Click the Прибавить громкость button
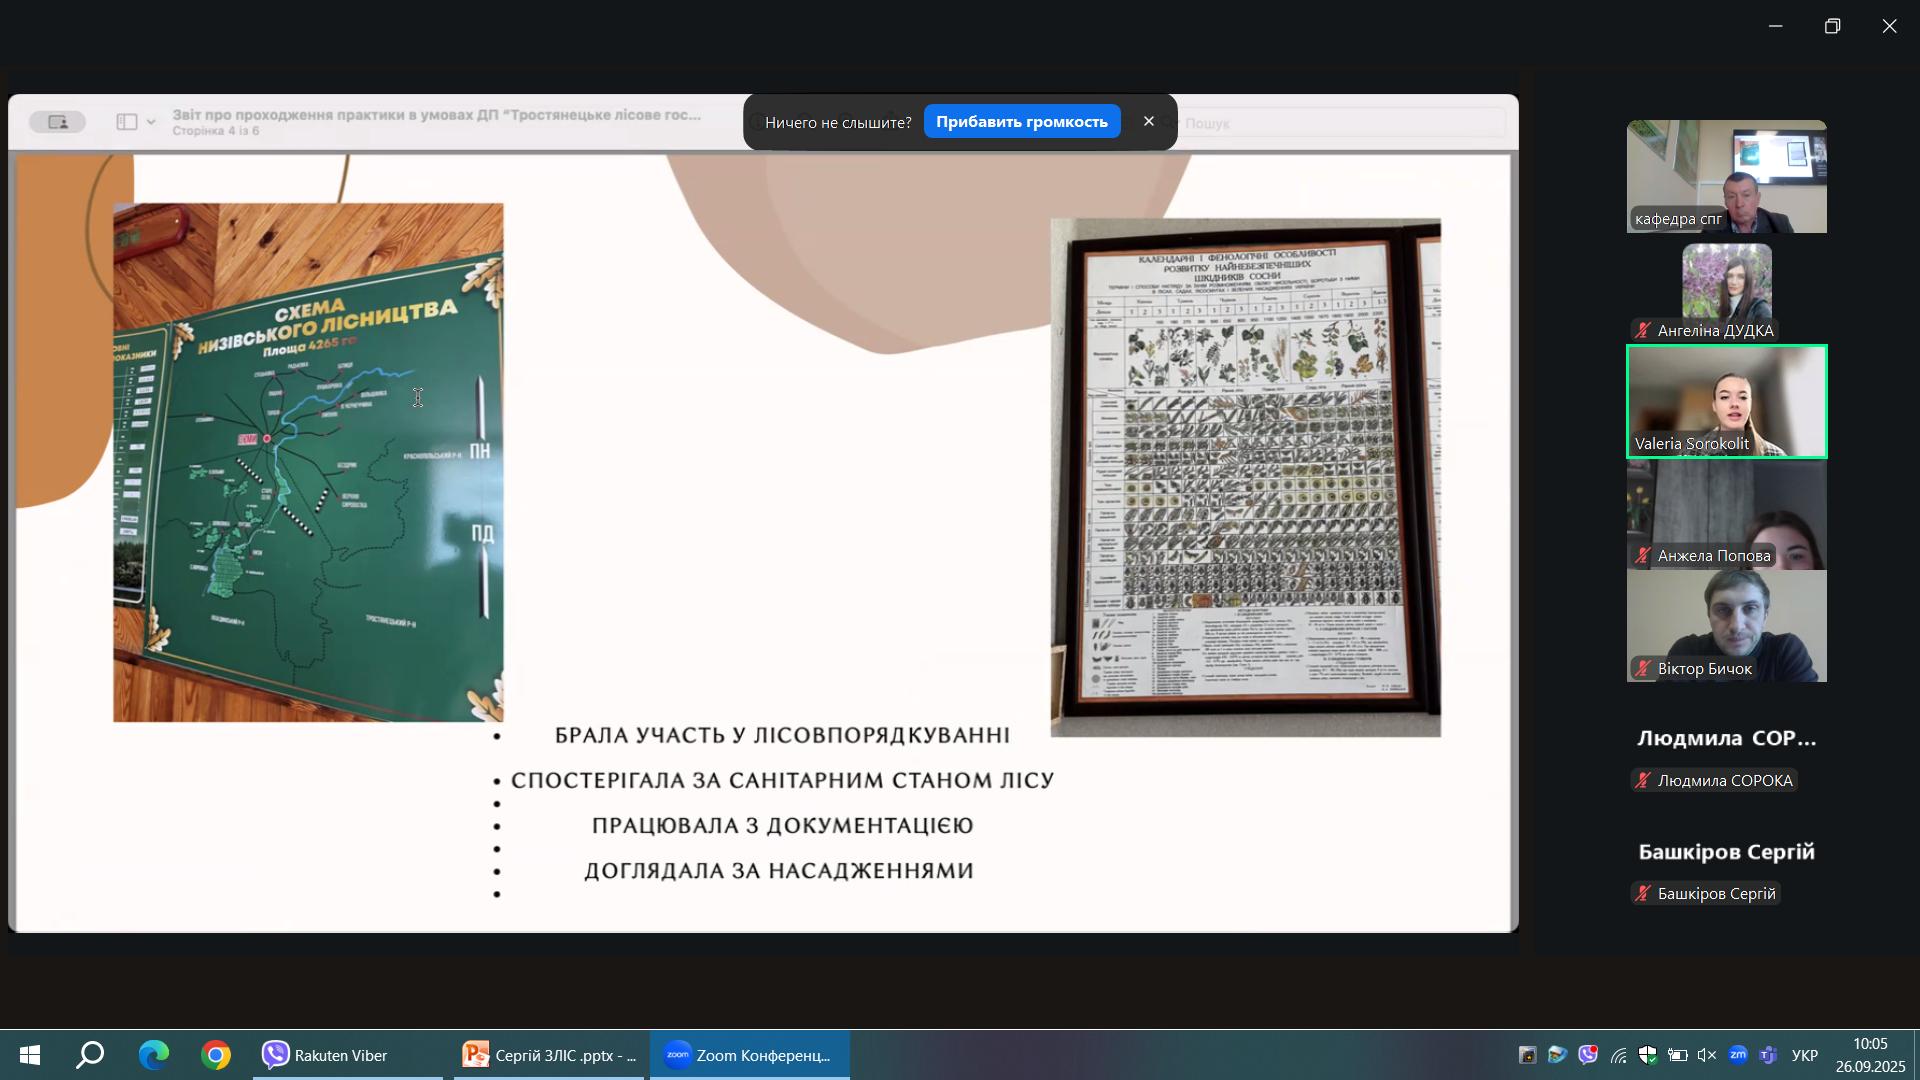This screenshot has height=1080, width=1920. click(1021, 122)
